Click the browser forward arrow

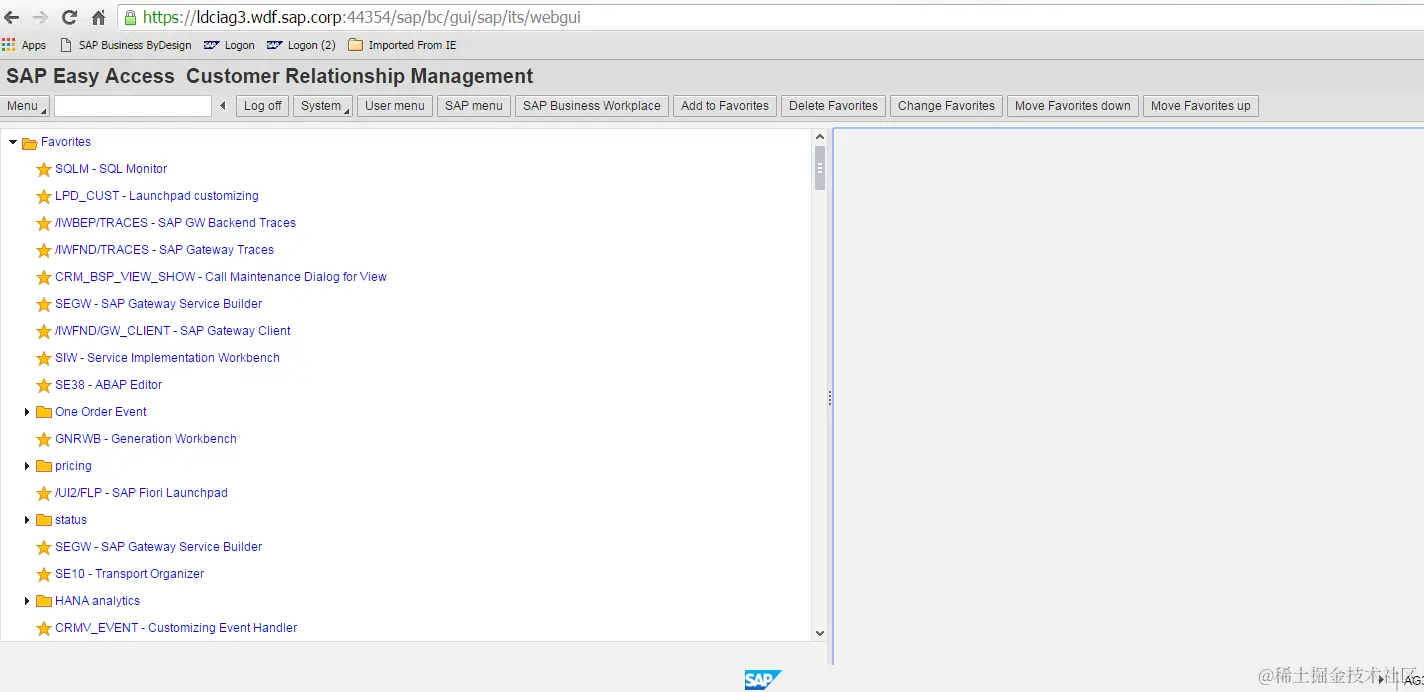[x=40, y=17]
